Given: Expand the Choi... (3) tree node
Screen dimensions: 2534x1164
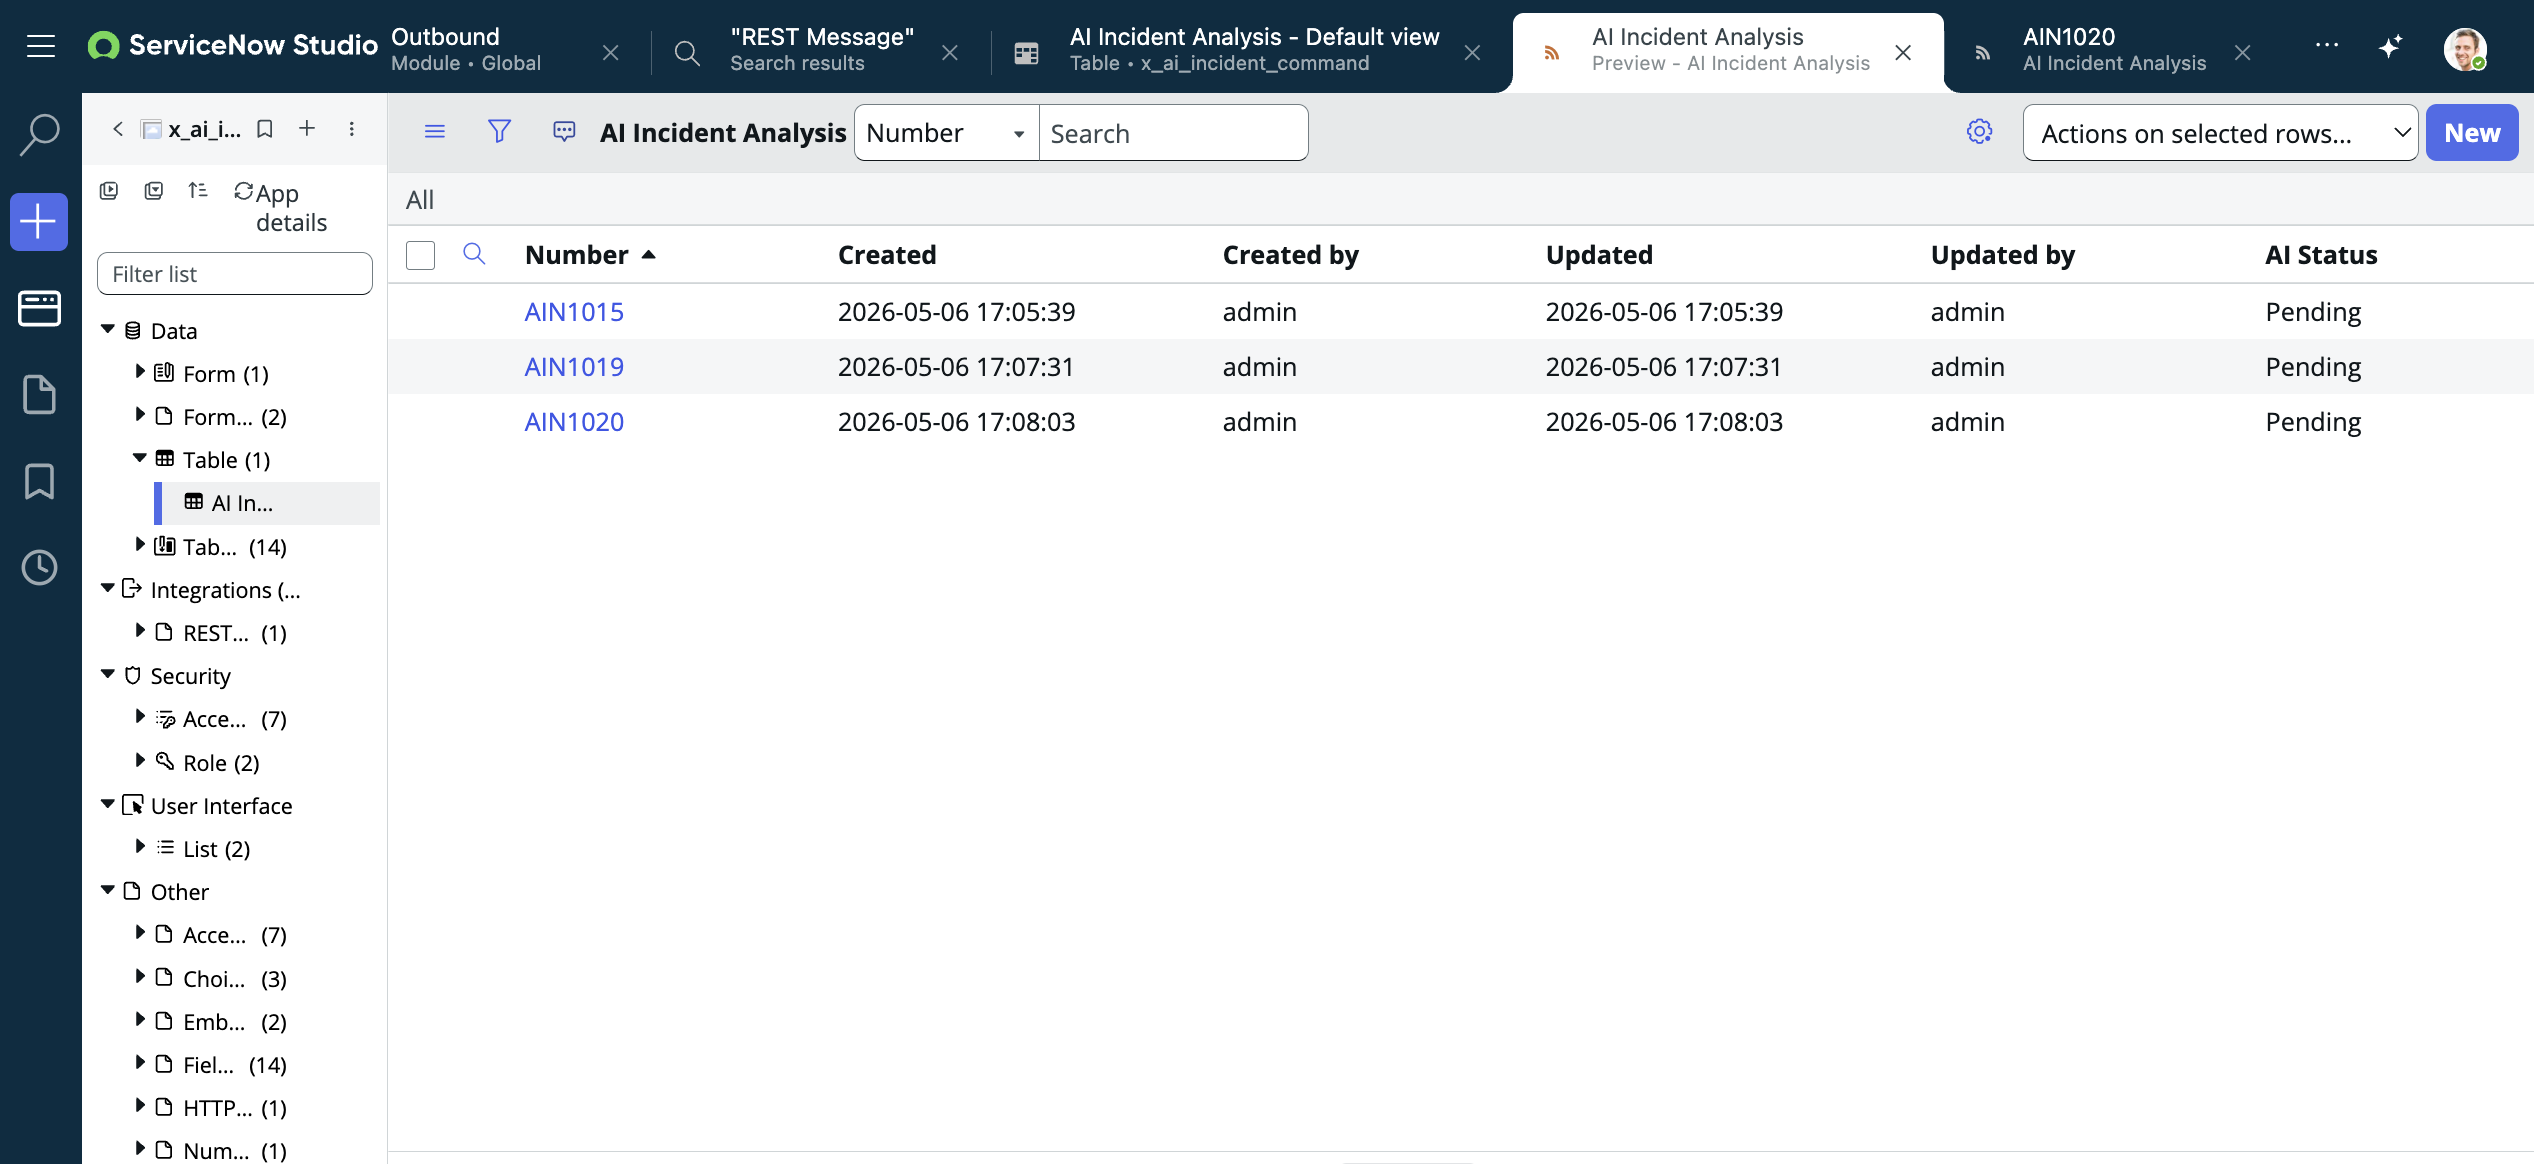Looking at the screenshot, I should click(x=140, y=976).
